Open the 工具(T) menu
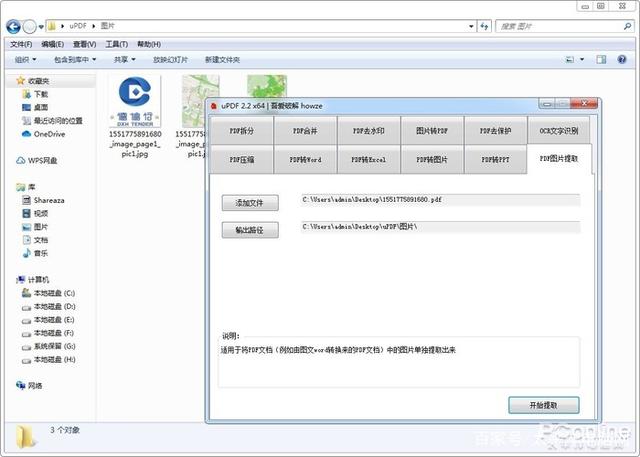Image resolution: width=640 pixels, height=457 pixels. pos(116,44)
